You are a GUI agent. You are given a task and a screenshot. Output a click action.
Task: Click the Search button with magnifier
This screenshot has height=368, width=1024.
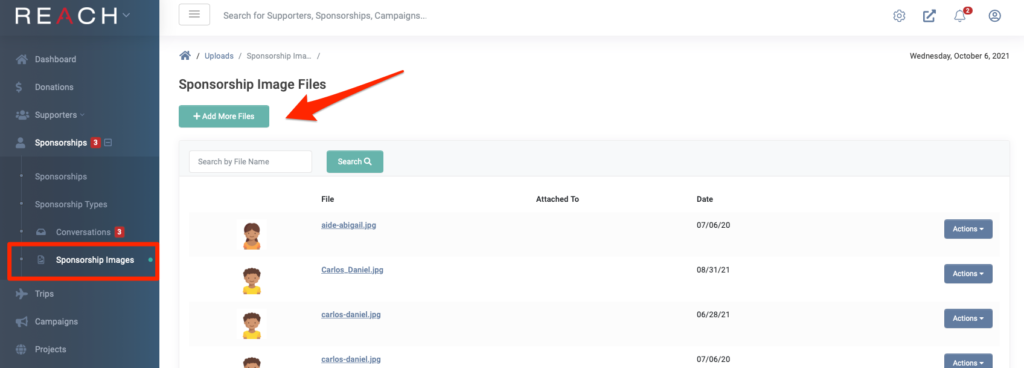coord(355,162)
